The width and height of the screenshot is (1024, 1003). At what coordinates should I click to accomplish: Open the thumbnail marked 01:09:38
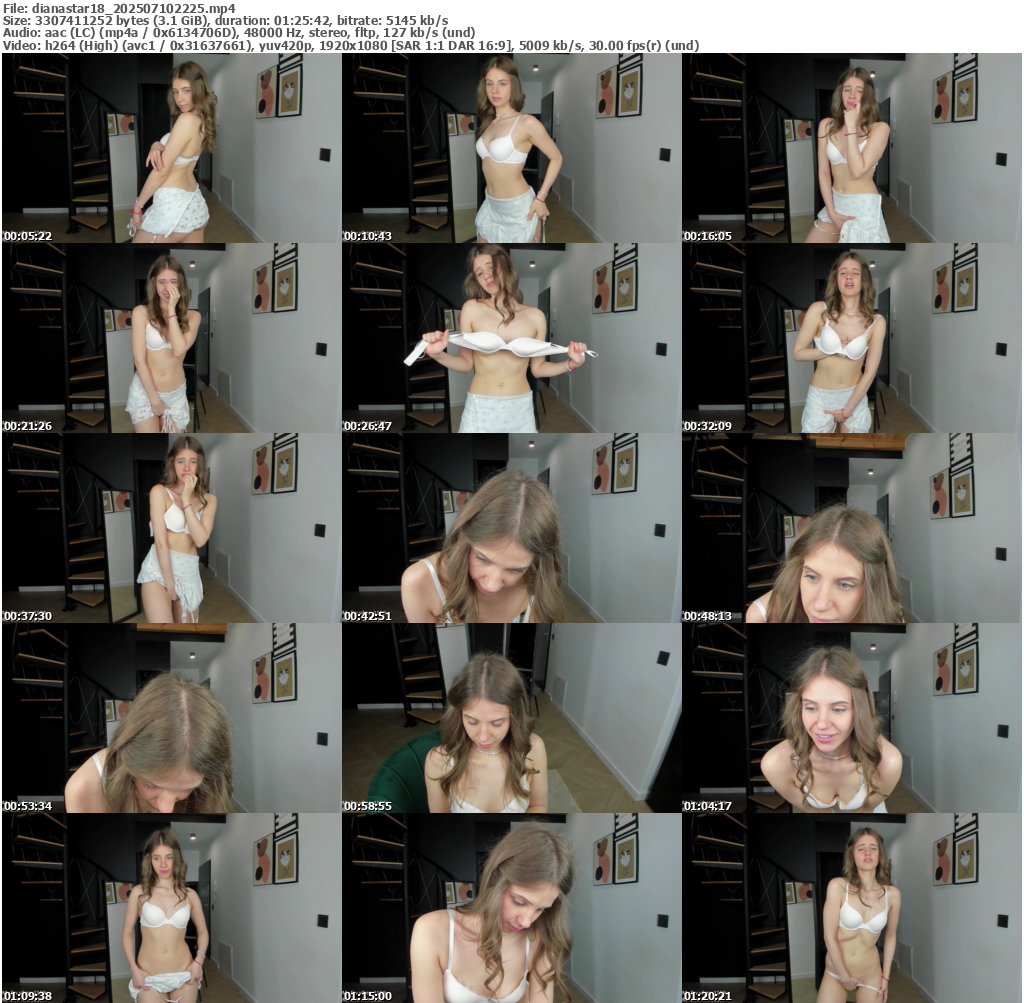[171, 908]
